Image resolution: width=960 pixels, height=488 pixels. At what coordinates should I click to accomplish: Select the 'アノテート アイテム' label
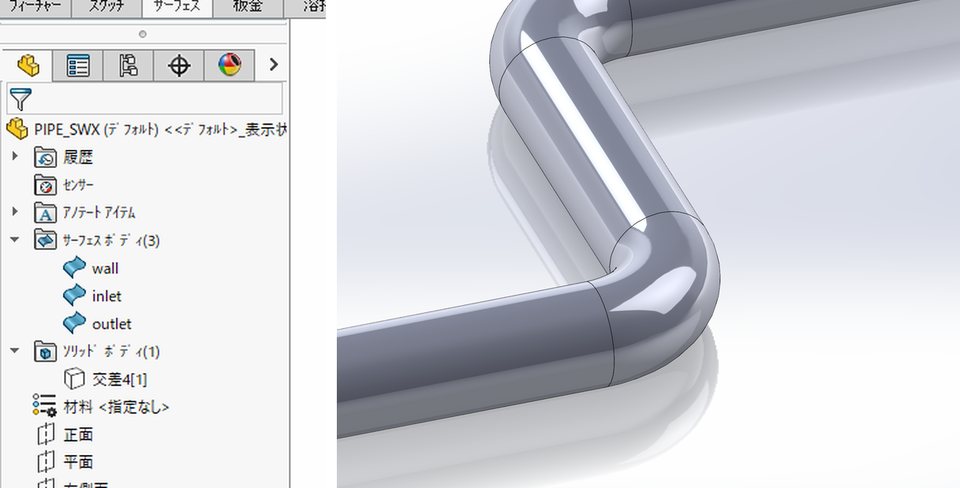(x=99, y=212)
